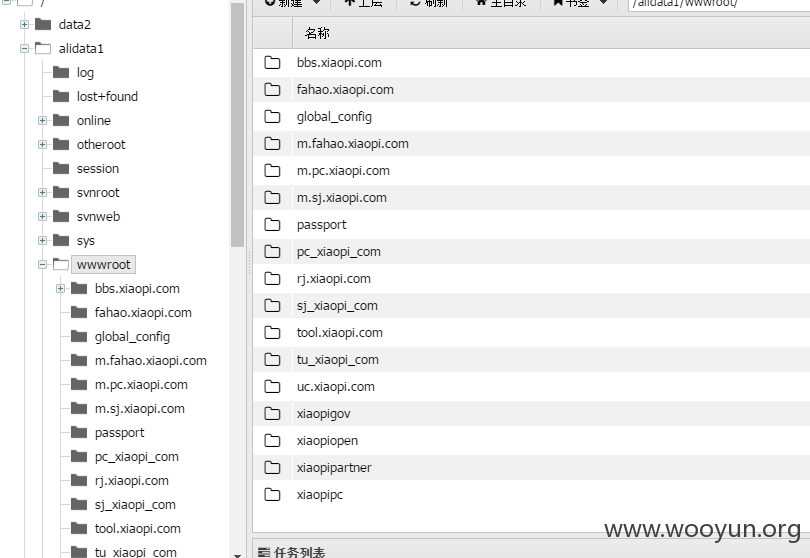Expand the sys tree node
Screen dimensions: 810x558
[42, 240]
